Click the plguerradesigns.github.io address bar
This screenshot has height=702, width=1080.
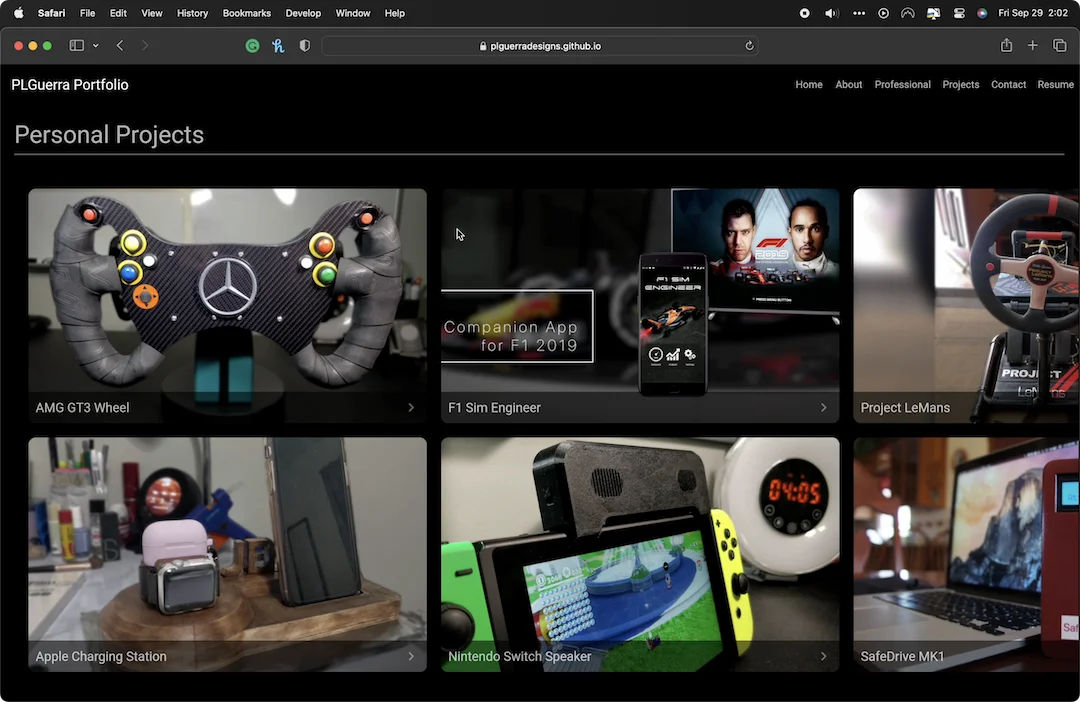pyautogui.click(x=540, y=46)
